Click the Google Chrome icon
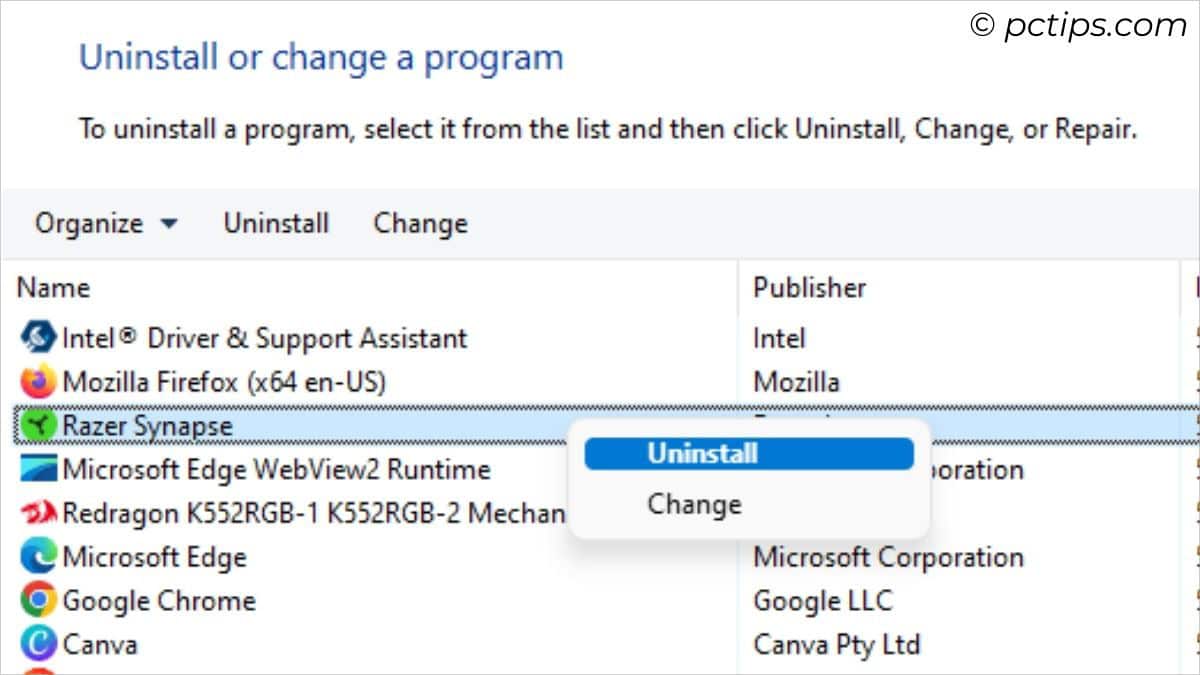 (x=38, y=600)
